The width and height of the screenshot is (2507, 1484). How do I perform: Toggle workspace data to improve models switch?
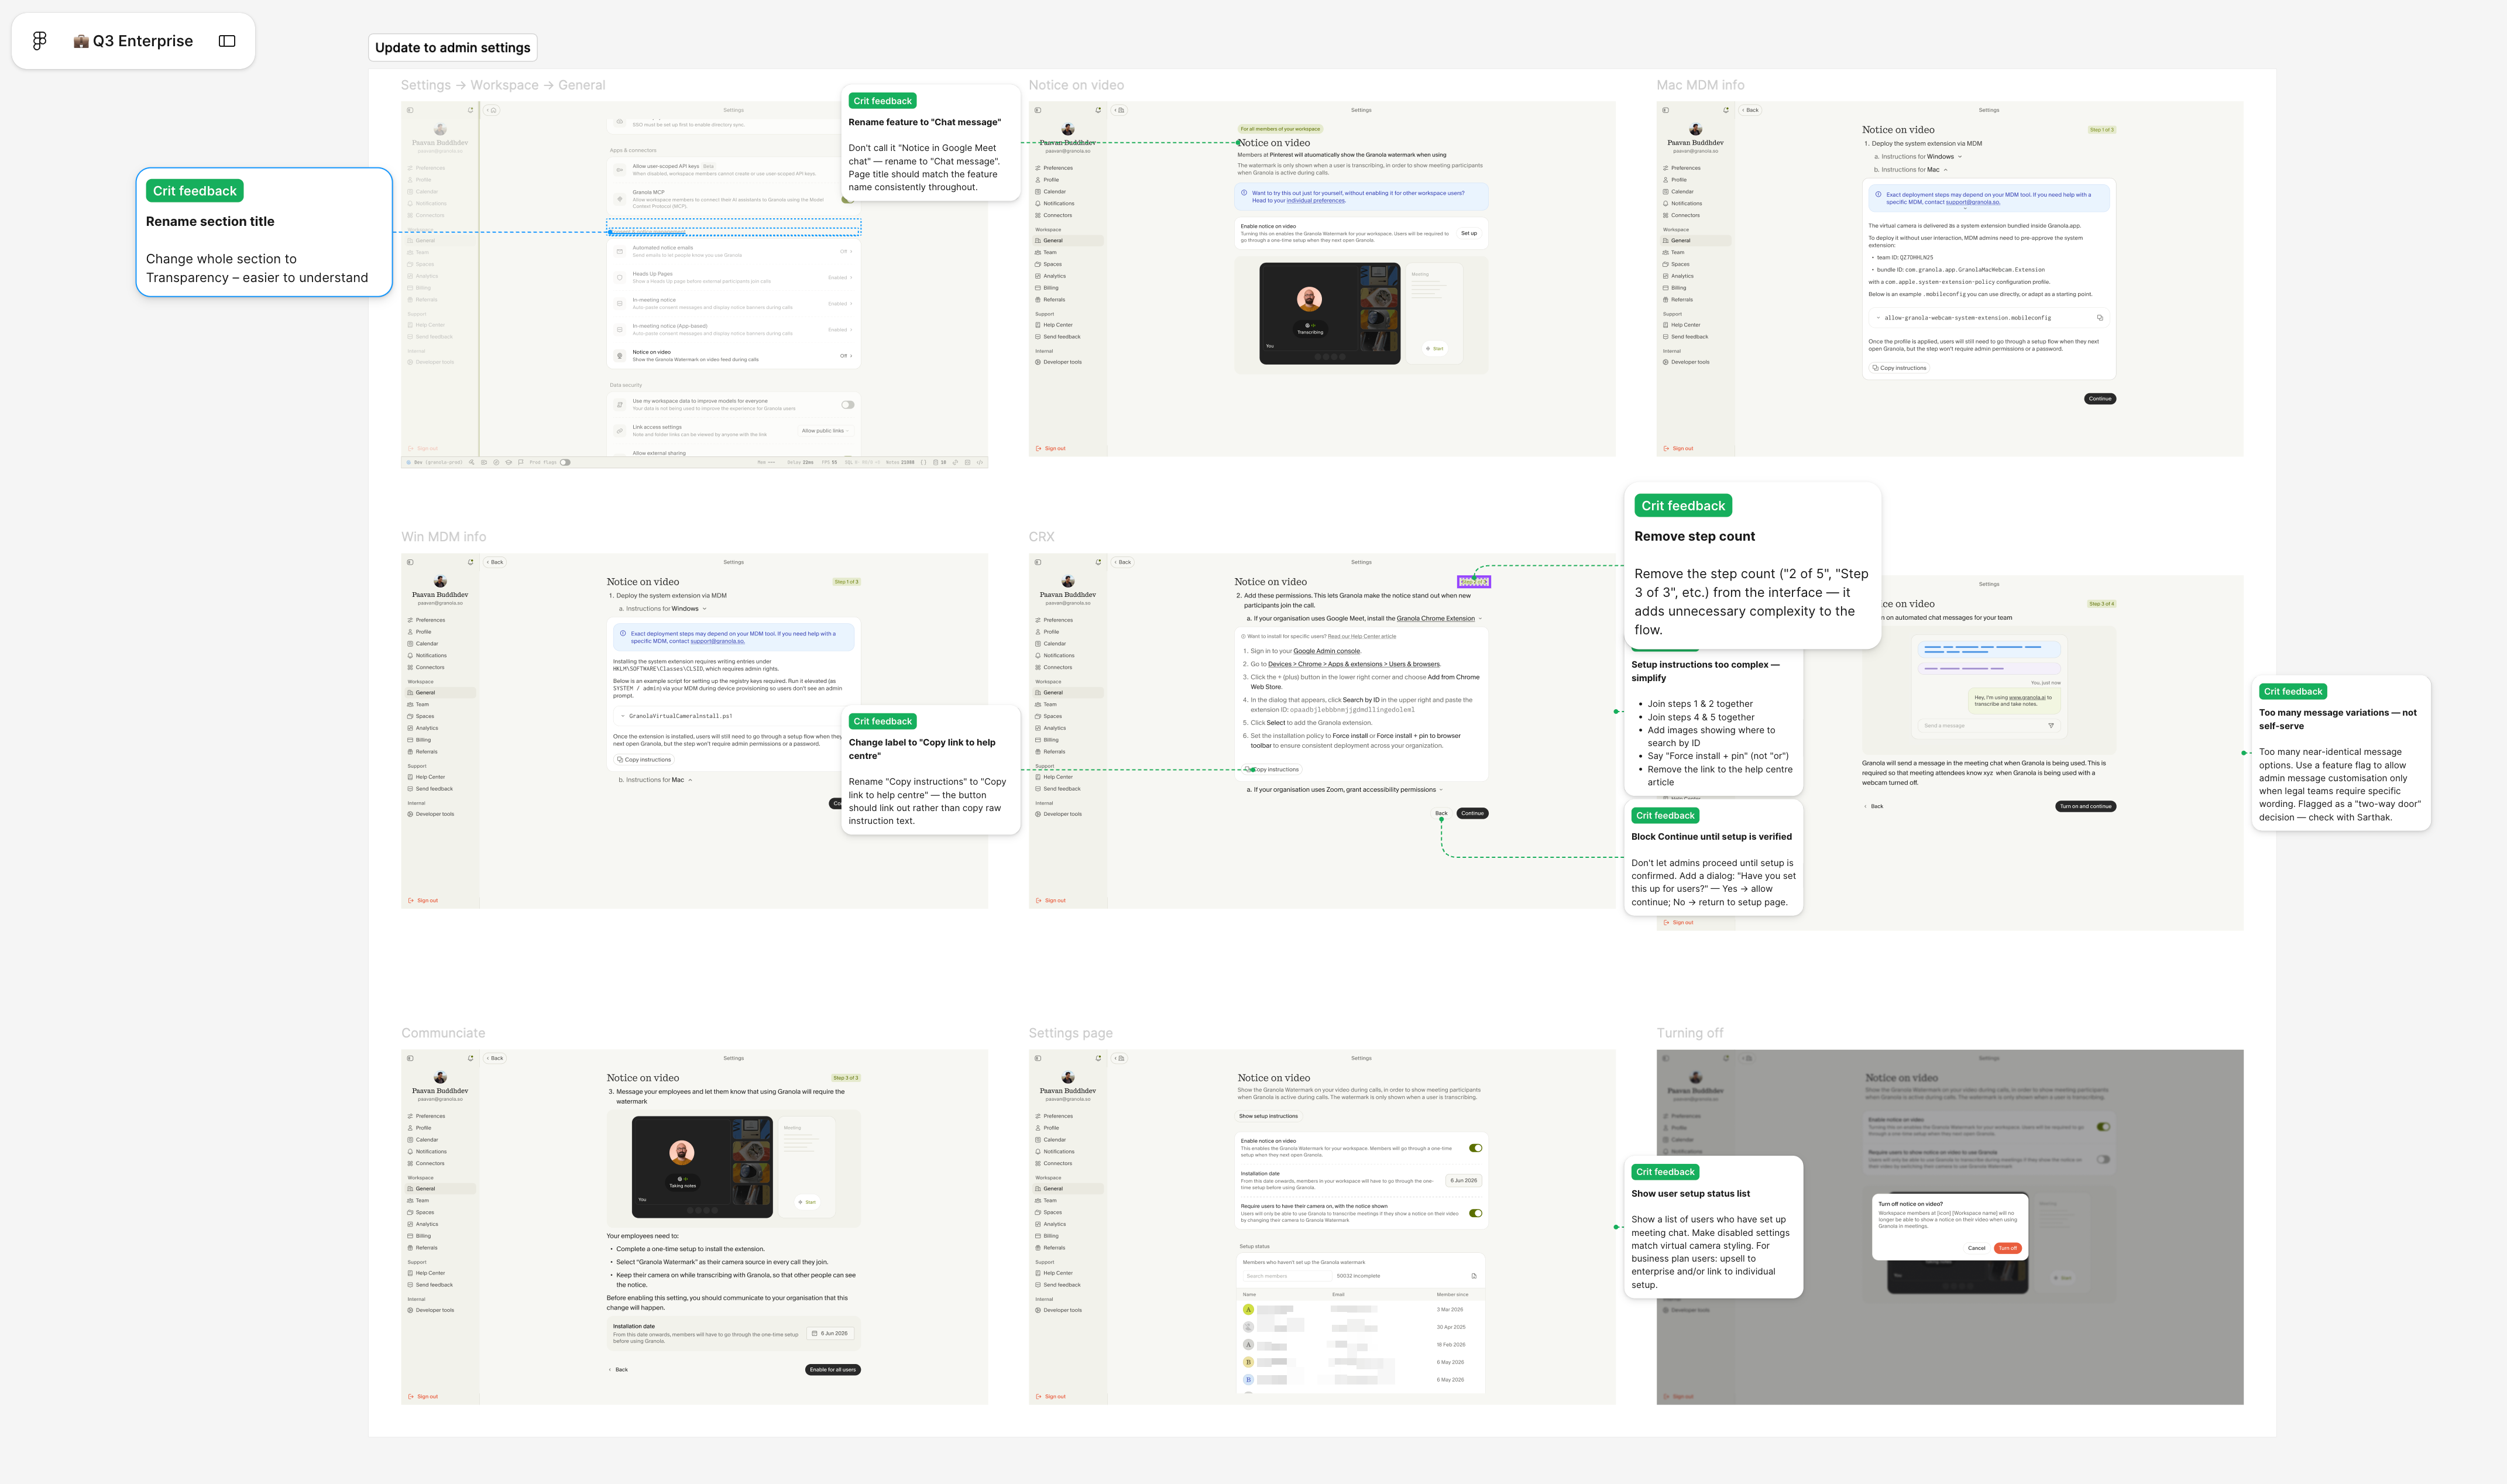[847, 405]
